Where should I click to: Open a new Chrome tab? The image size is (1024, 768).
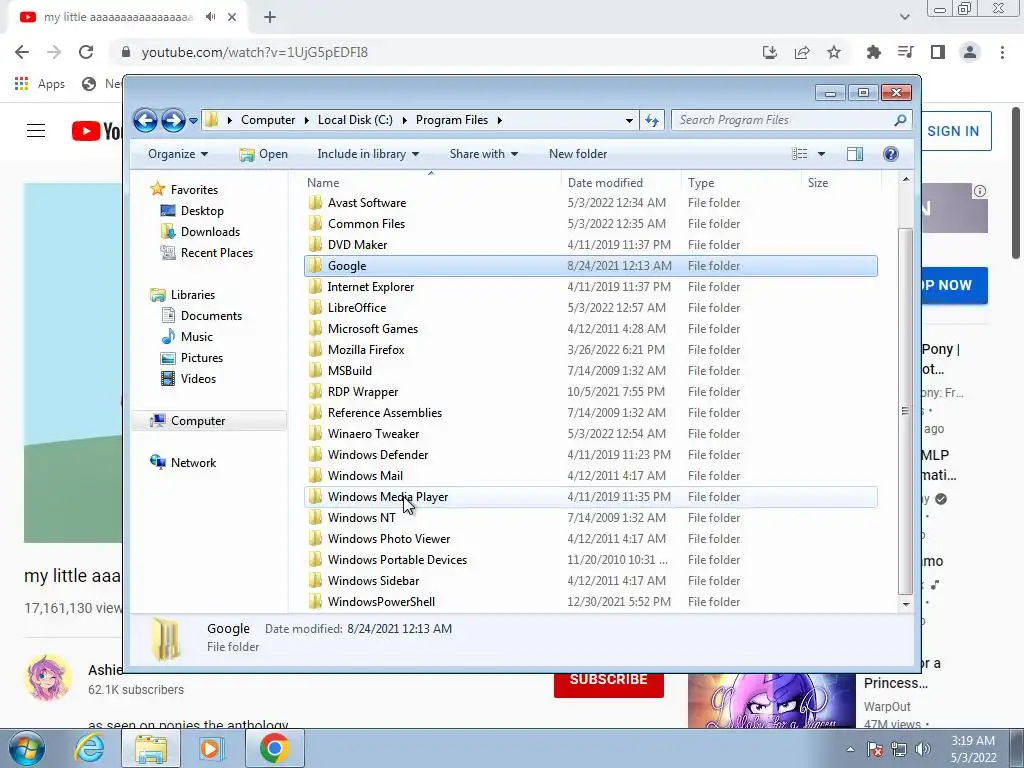tap(270, 17)
